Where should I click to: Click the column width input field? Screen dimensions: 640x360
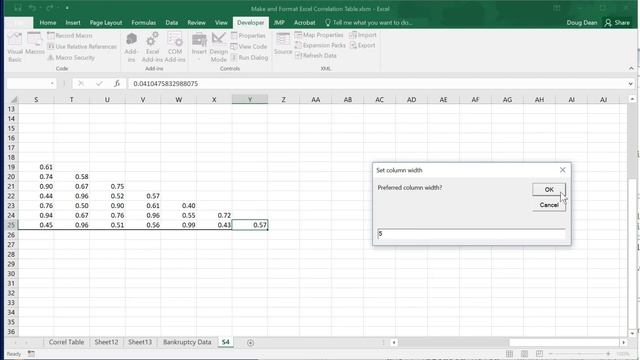coord(471,233)
